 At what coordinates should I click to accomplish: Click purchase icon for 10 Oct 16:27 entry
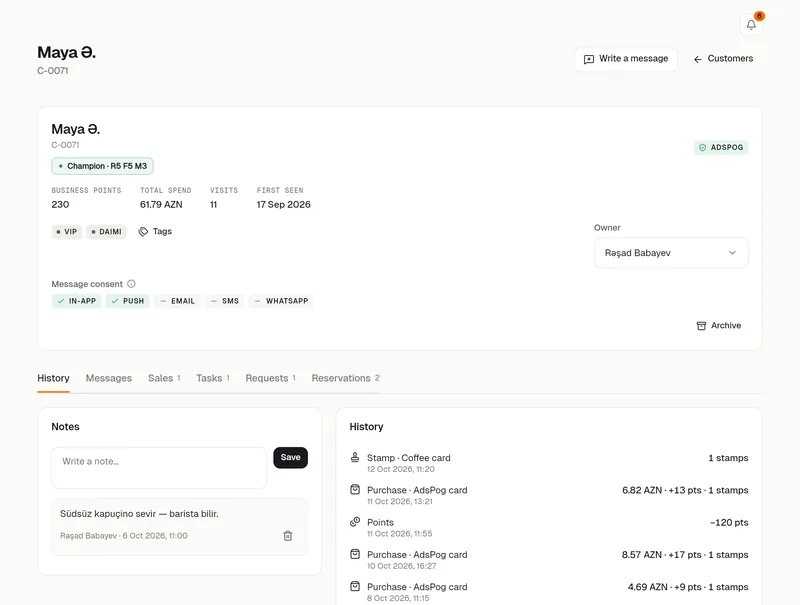(355, 554)
